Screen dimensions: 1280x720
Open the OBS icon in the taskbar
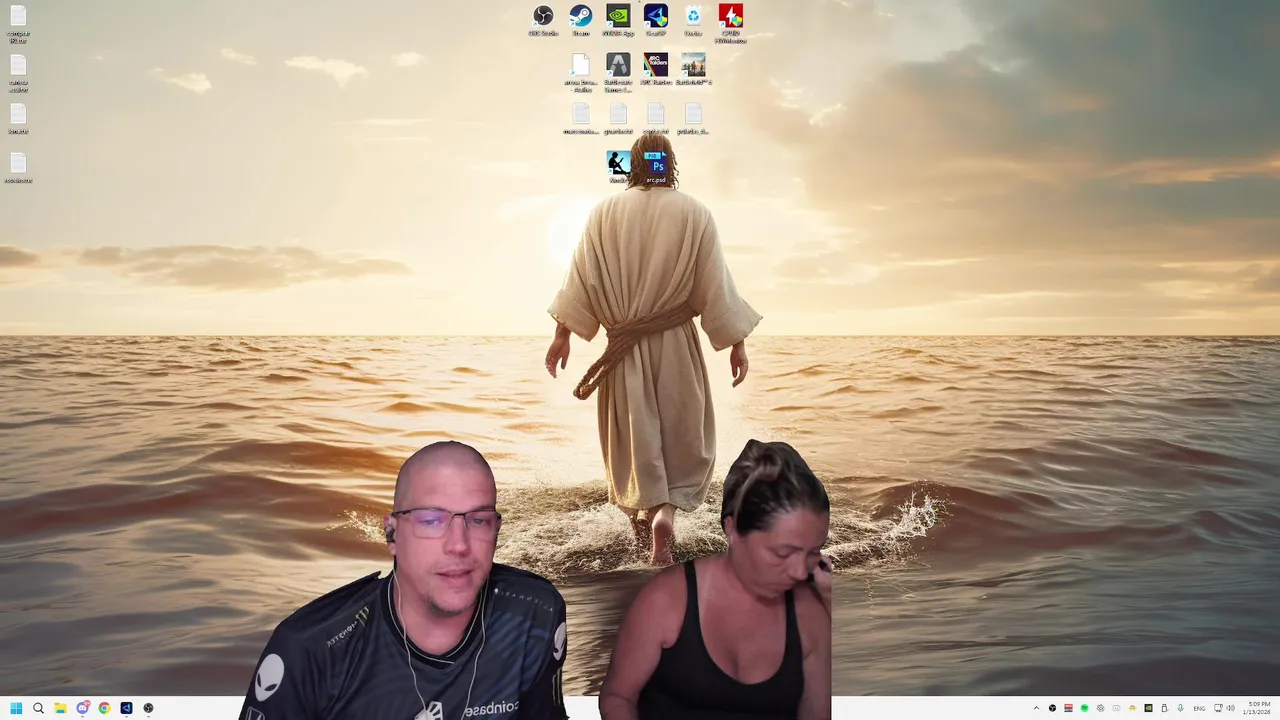[148, 708]
